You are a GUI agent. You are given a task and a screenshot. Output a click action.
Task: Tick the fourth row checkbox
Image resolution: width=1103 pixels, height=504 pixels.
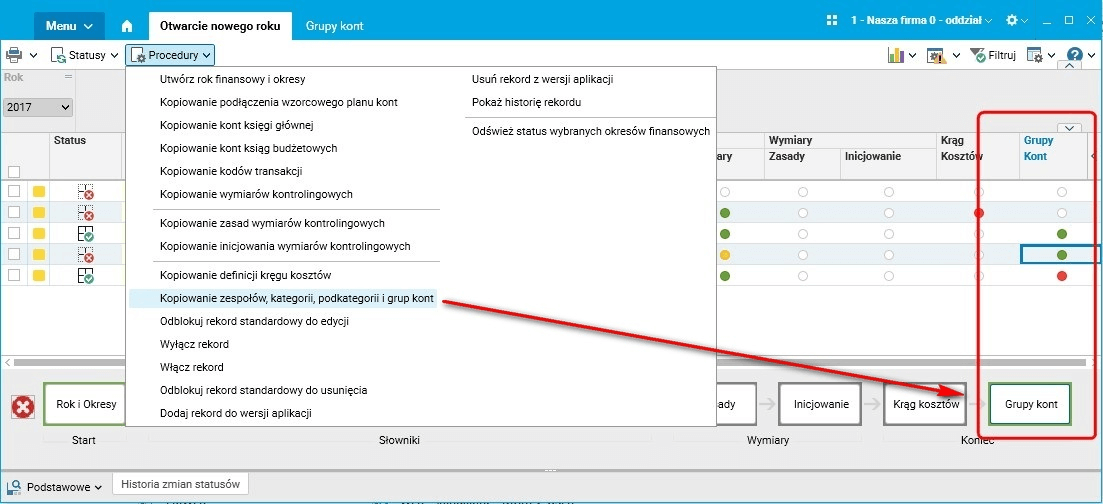point(14,254)
